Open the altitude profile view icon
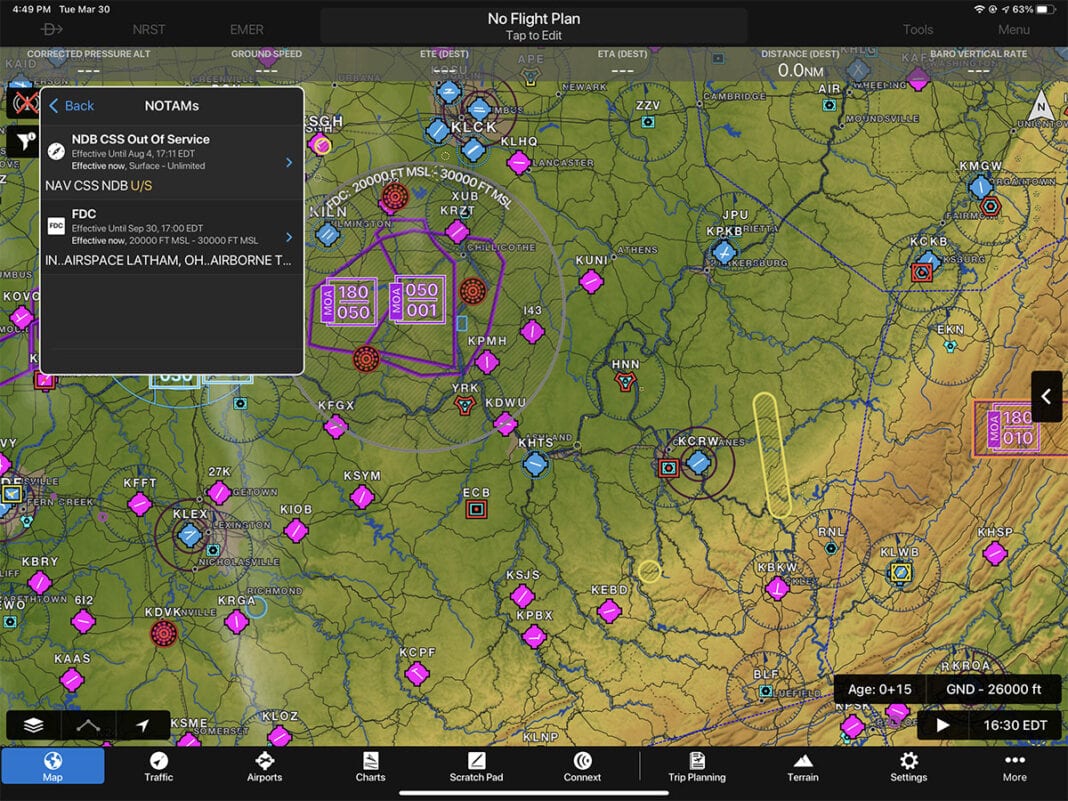The height and width of the screenshot is (801, 1068). [88, 725]
